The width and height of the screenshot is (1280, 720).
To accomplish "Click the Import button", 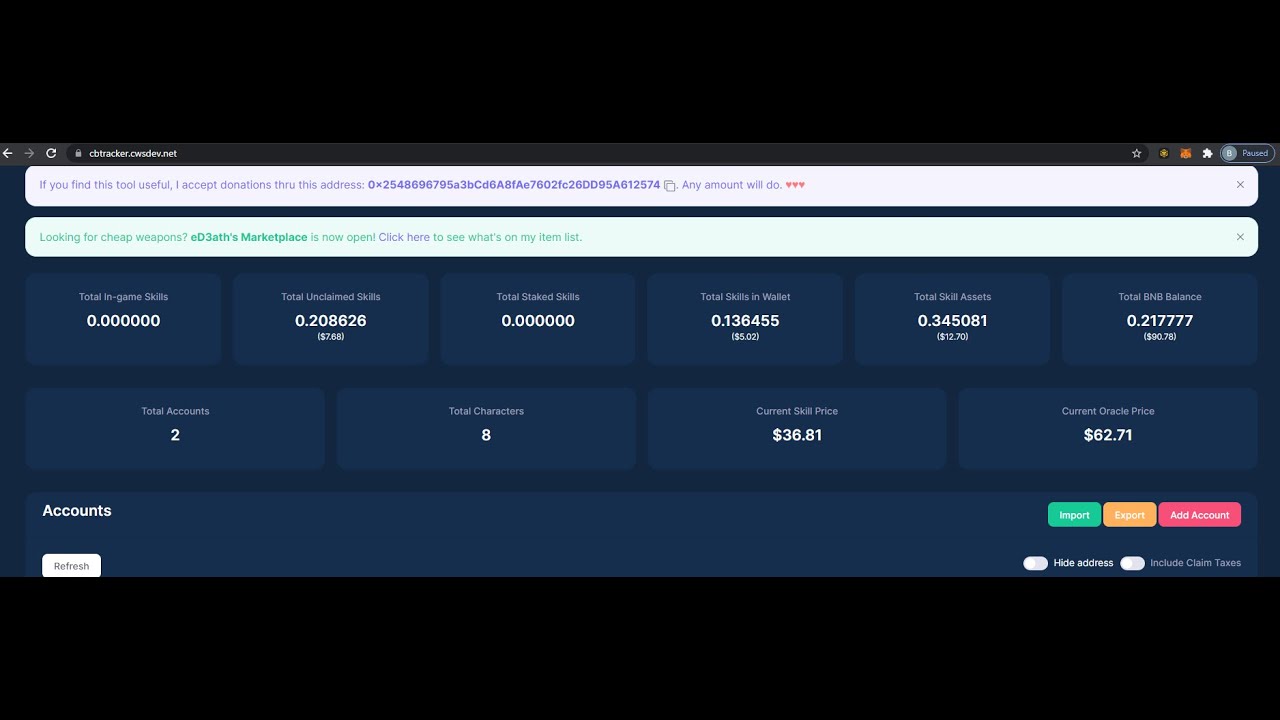I will tap(1074, 515).
